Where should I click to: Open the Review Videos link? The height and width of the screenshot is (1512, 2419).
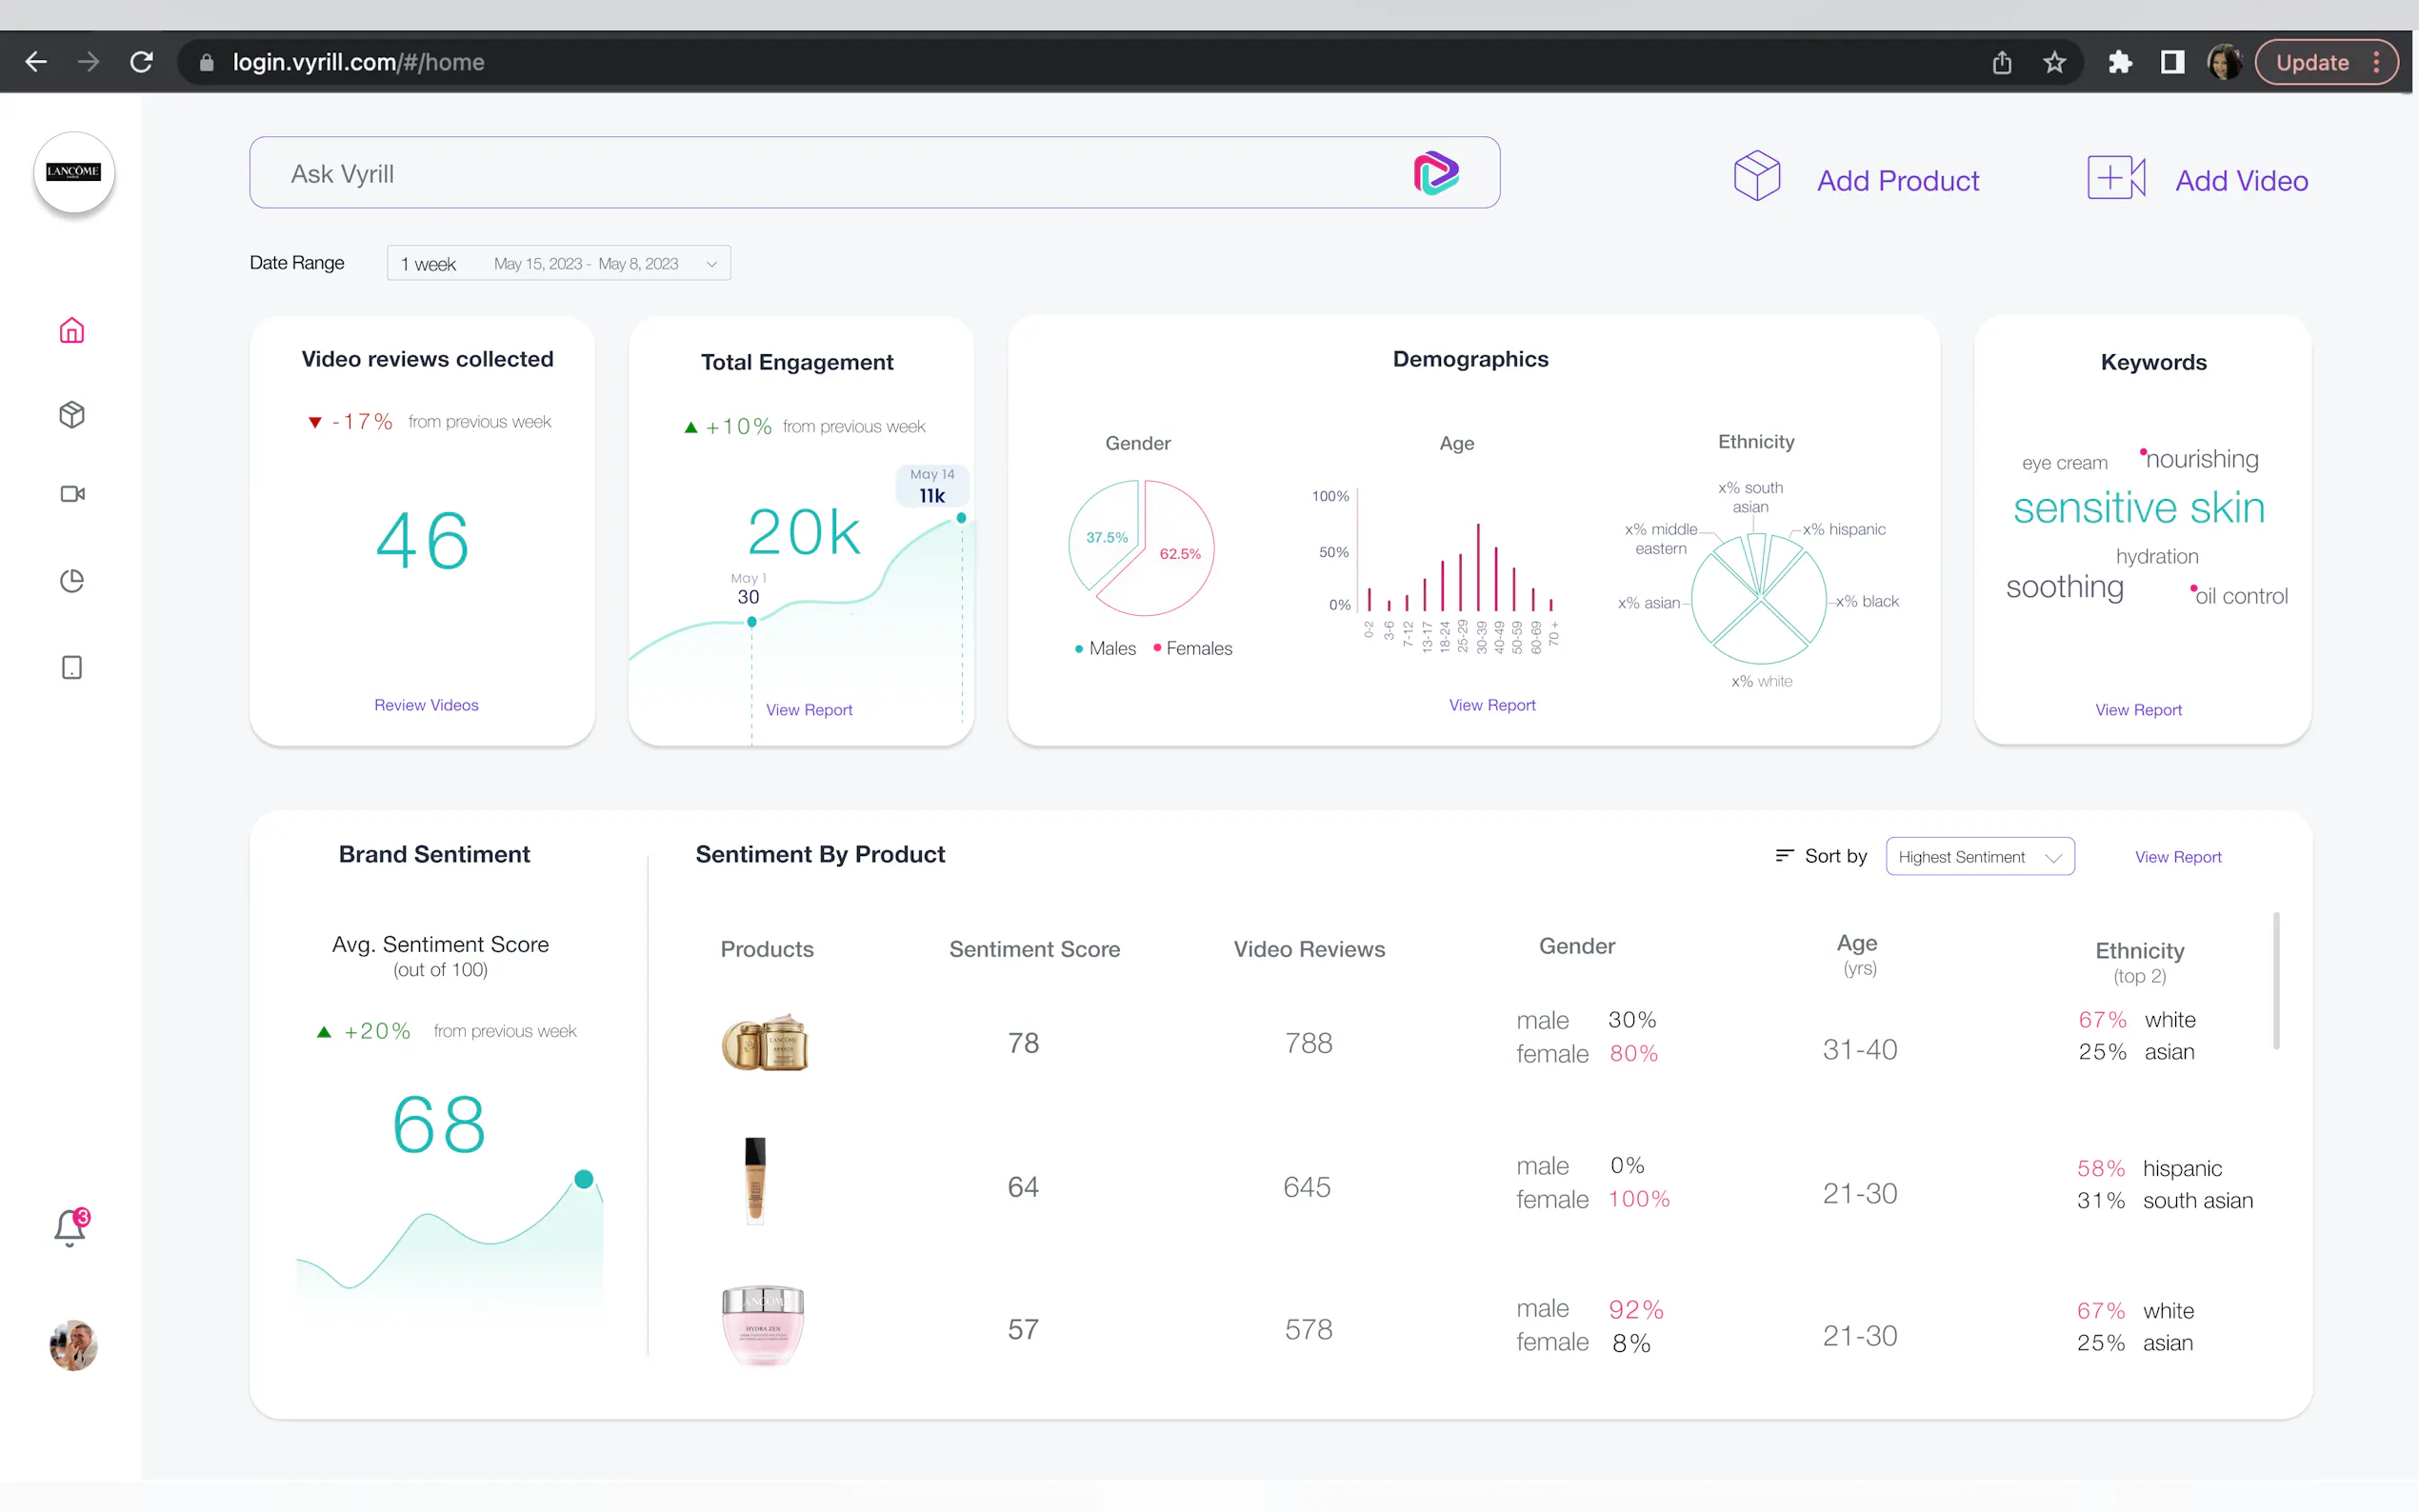click(x=426, y=705)
